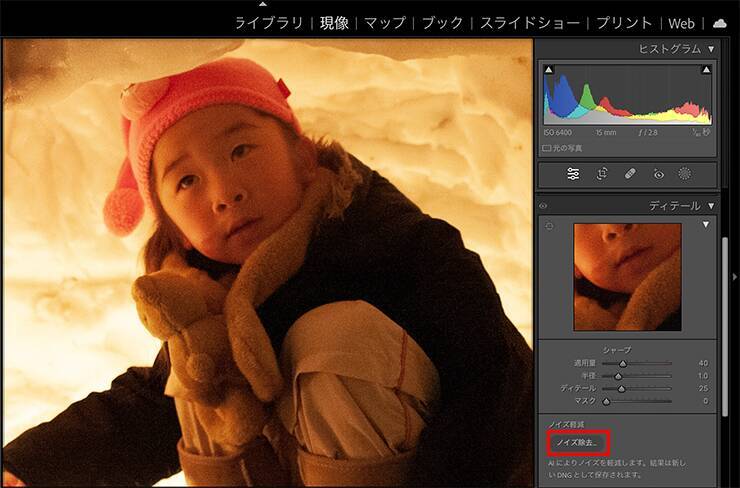Viewport: 740px width, 488px height.
Task: Toggle highlight clipping indicator in histogram
Action: [x=707, y=69]
